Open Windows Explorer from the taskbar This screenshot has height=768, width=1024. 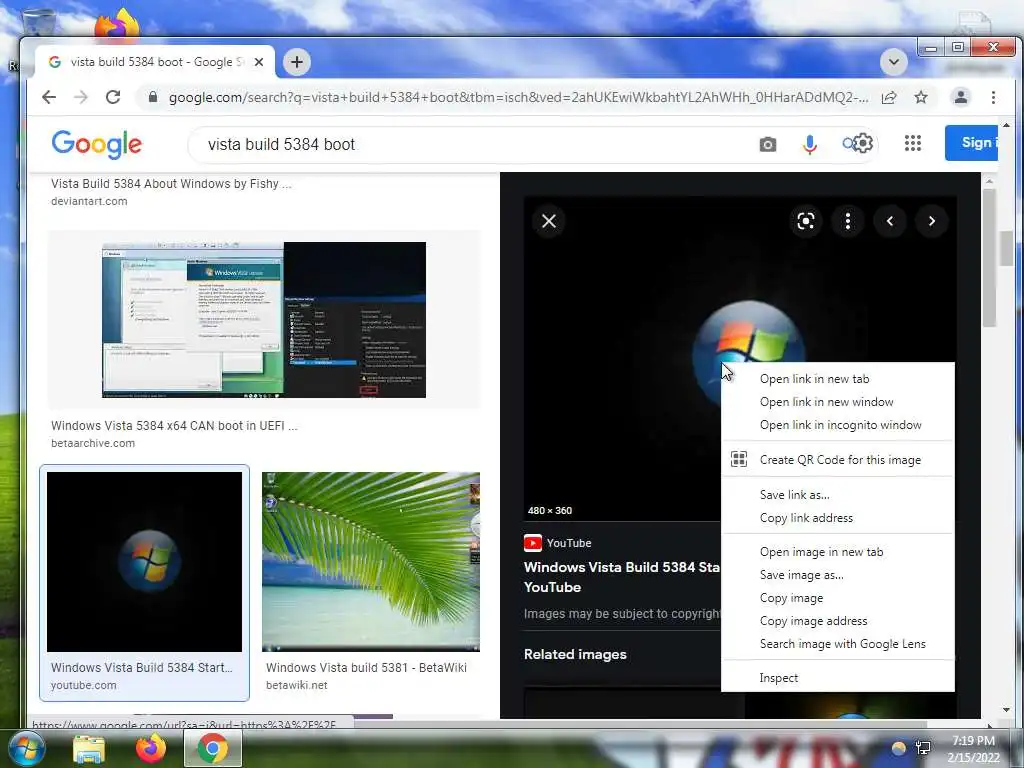tap(89, 748)
